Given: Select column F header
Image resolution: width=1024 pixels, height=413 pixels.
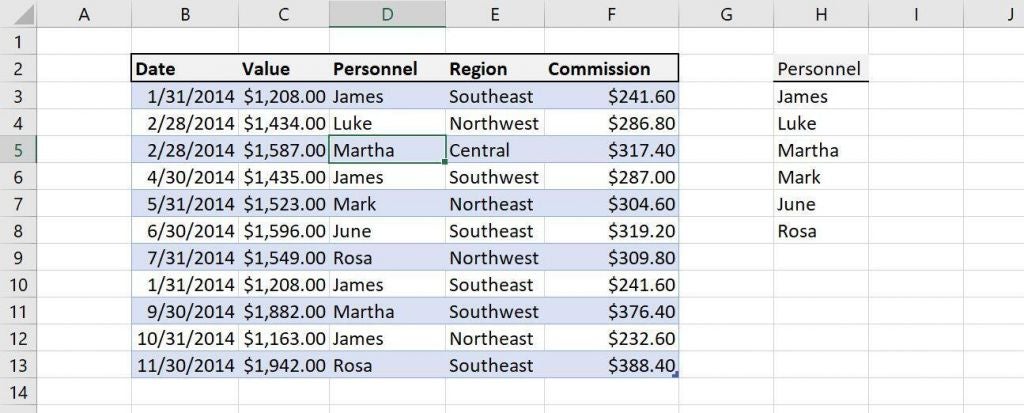Looking at the screenshot, I should 611,14.
